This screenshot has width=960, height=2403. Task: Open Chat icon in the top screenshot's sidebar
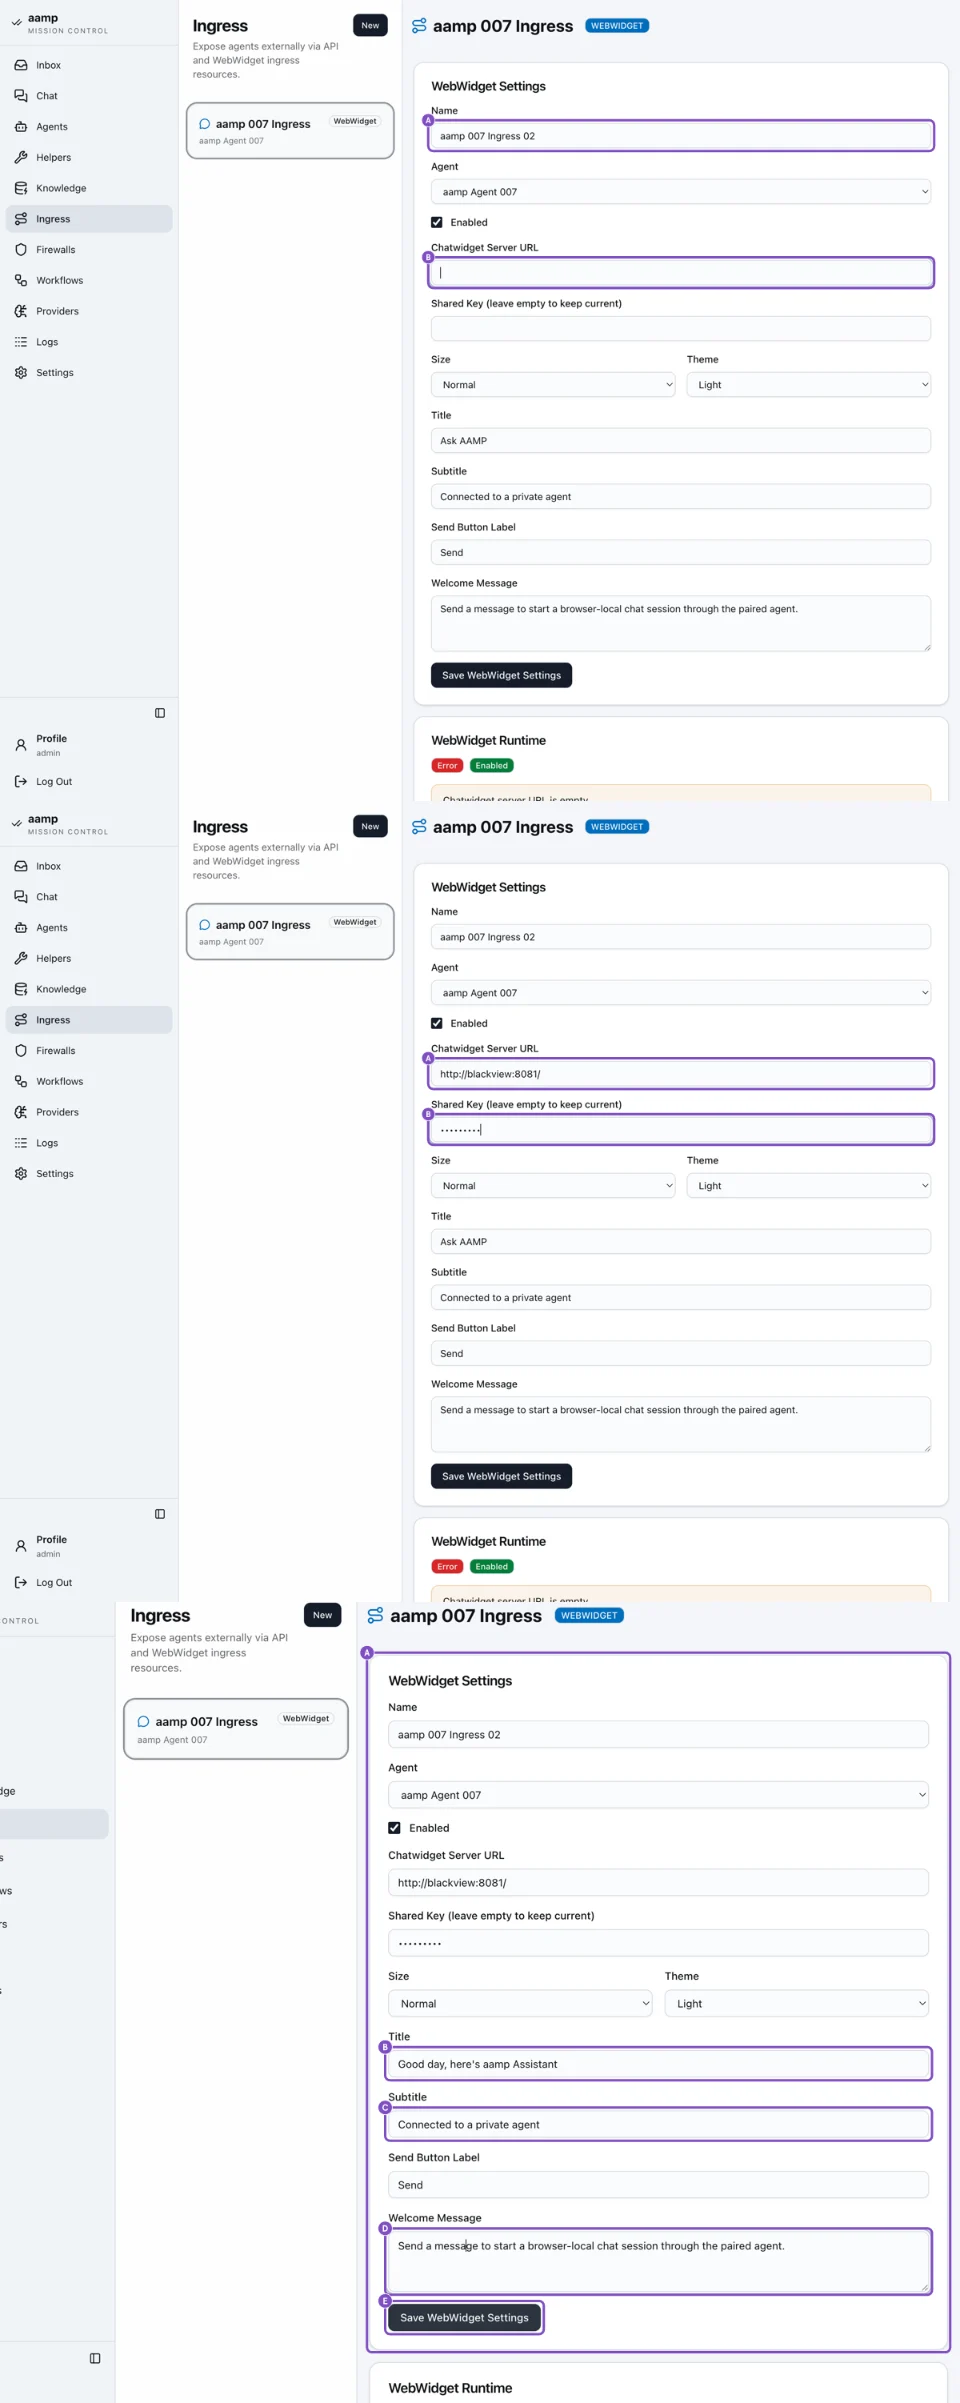21,96
